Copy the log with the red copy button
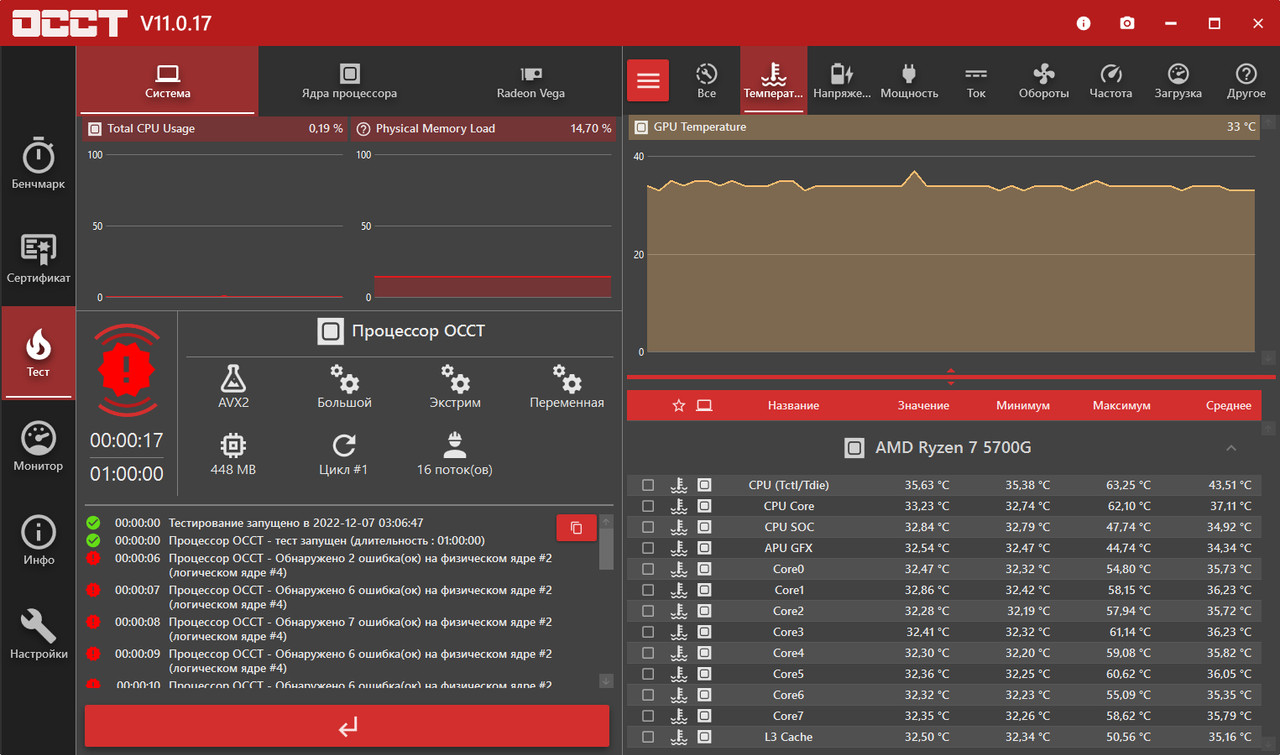The height and width of the screenshot is (755, 1280). (x=576, y=527)
